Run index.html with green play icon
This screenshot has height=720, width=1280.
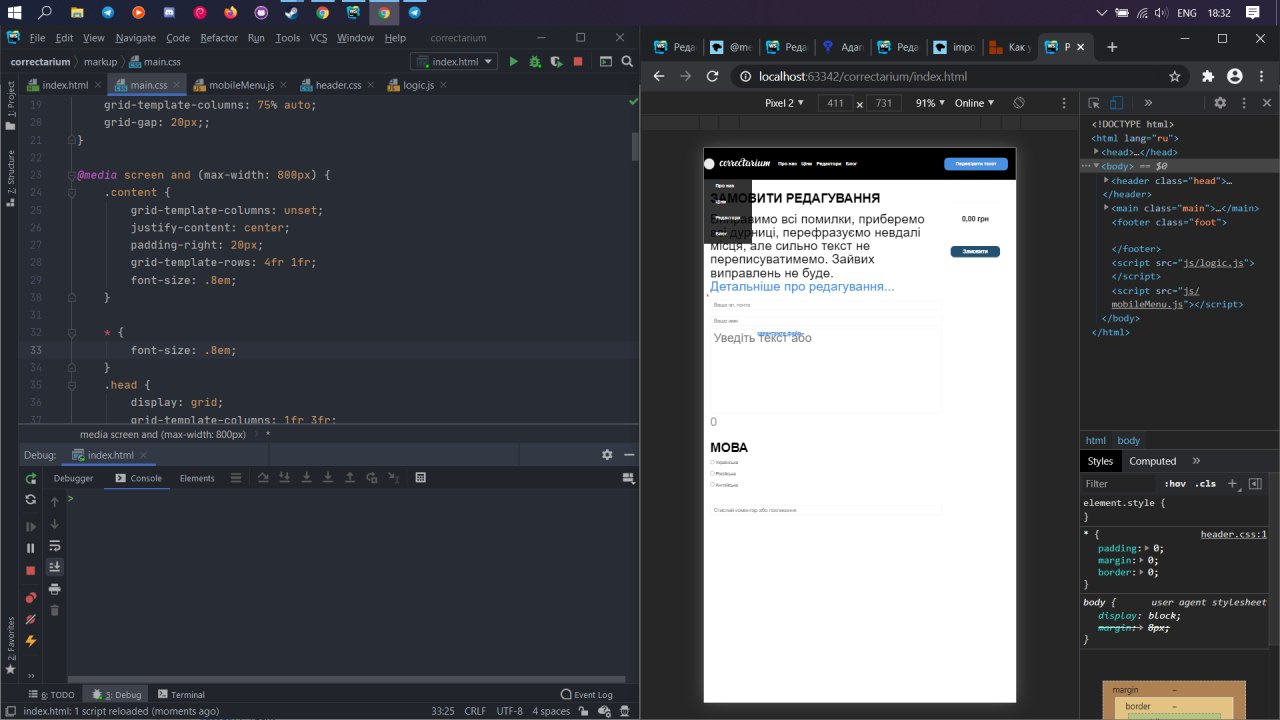(513, 62)
